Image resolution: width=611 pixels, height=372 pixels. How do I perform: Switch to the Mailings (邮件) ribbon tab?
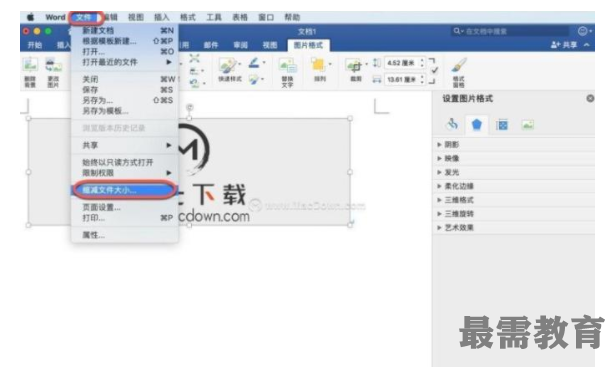(x=211, y=45)
